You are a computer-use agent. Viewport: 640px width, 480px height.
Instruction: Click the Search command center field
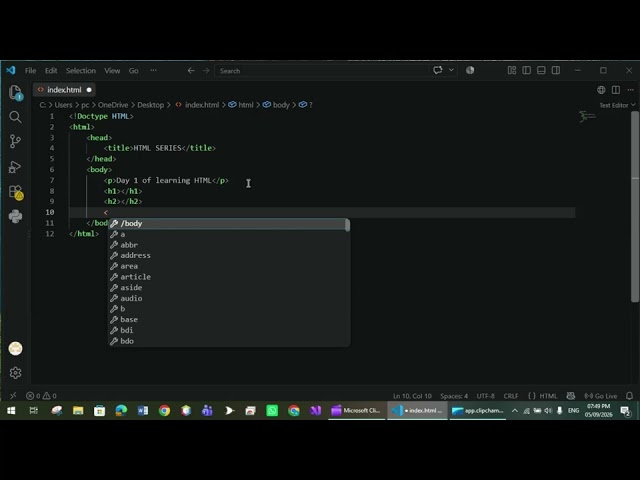(x=321, y=71)
